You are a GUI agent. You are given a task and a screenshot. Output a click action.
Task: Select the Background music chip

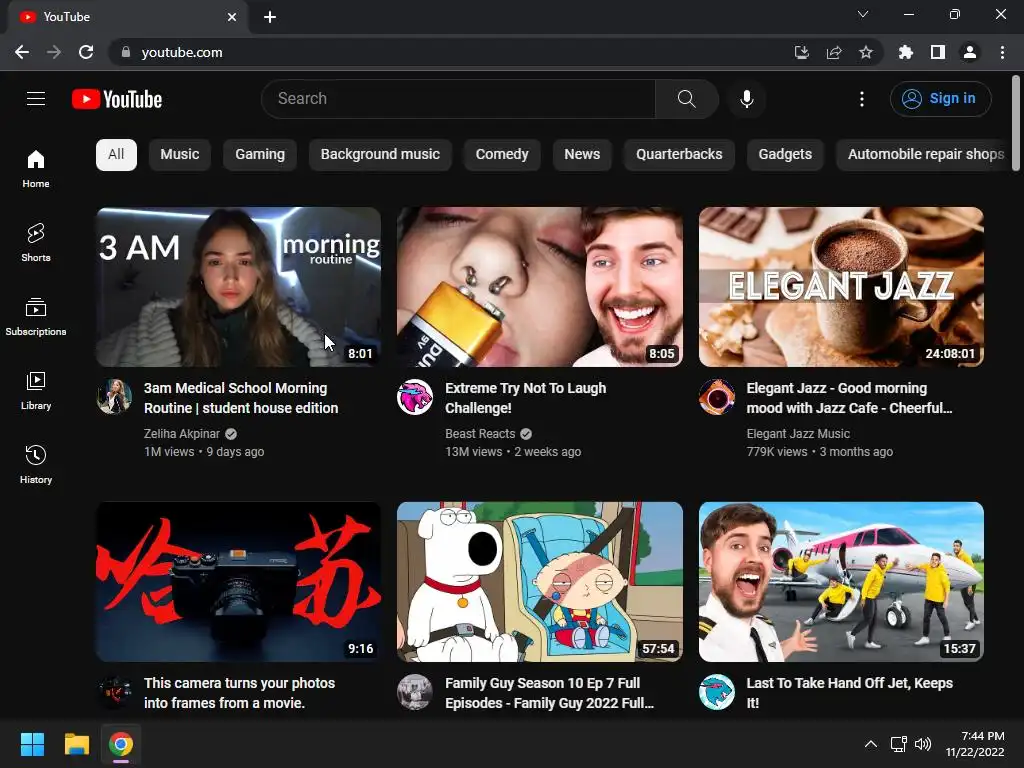380,155
